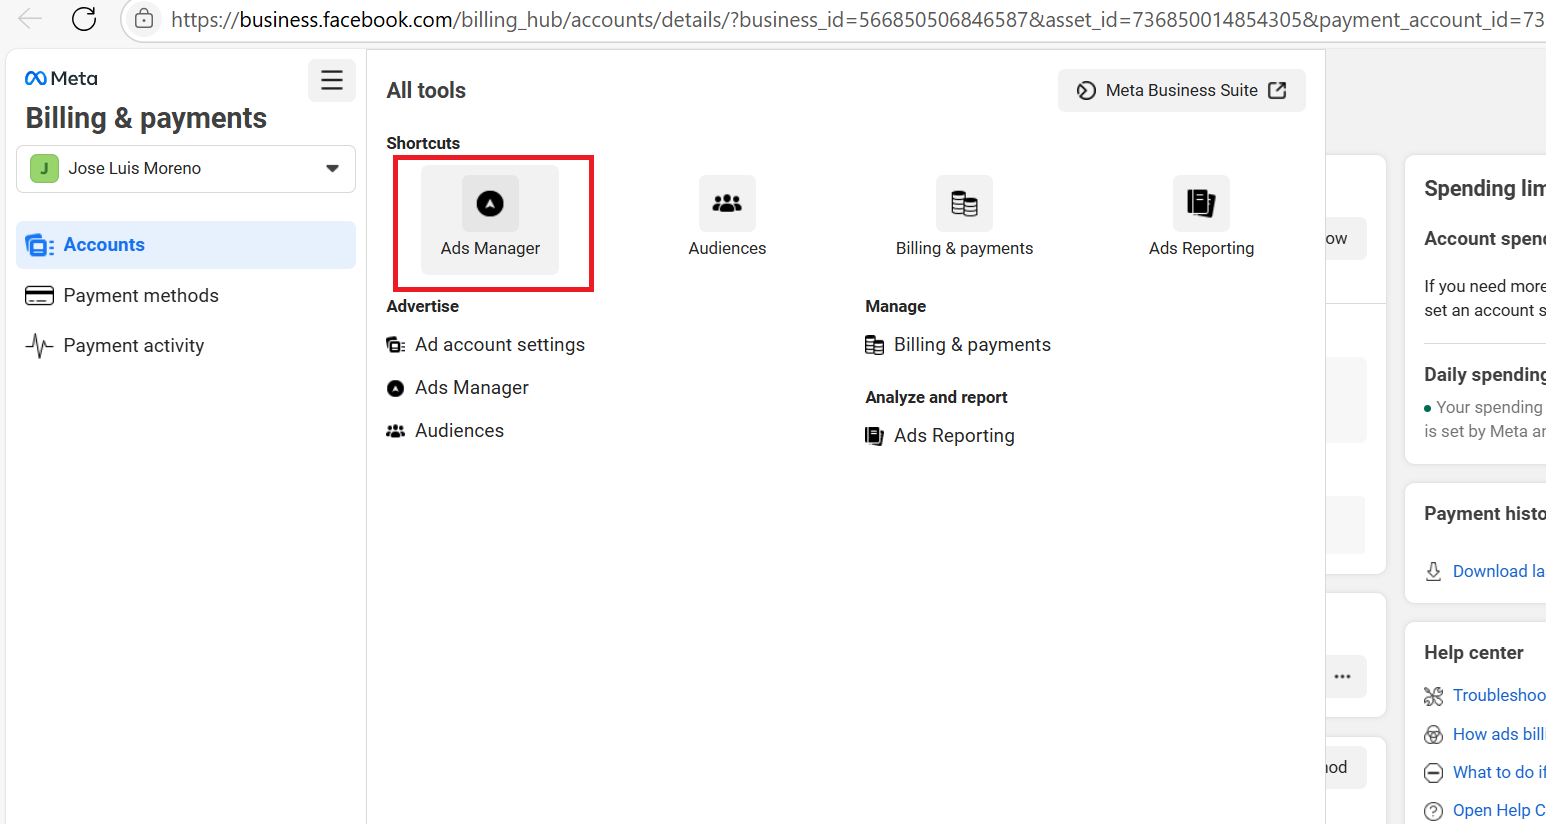1546x824 pixels.
Task: Open Meta Business Suite button
Action: coord(1181,91)
